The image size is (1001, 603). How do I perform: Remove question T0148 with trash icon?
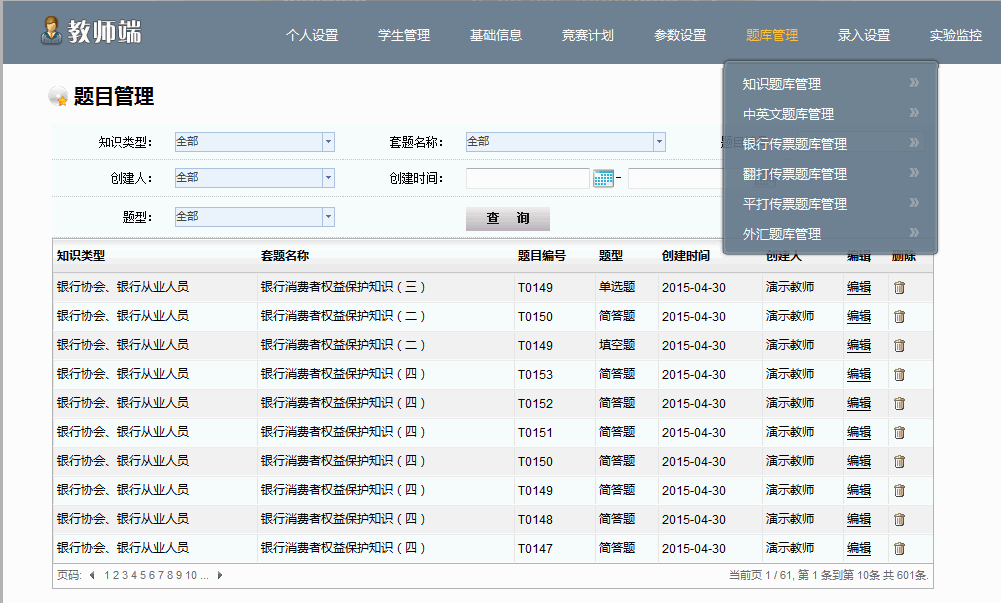click(x=899, y=519)
